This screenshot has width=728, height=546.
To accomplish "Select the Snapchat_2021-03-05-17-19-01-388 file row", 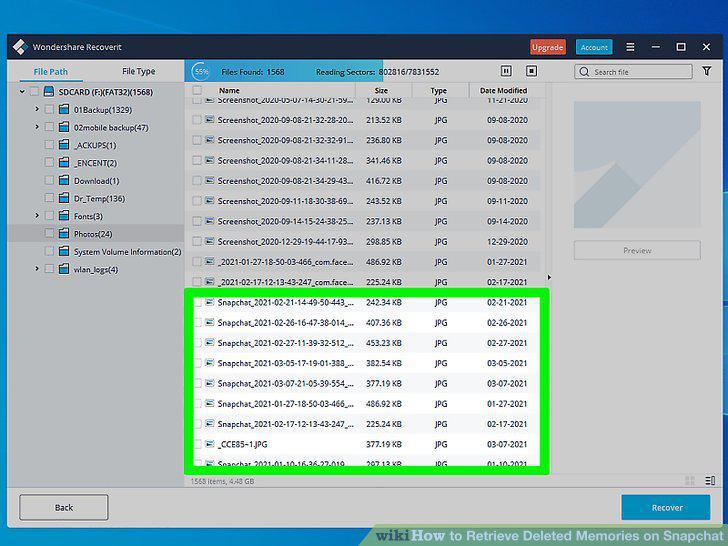I will point(367,363).
